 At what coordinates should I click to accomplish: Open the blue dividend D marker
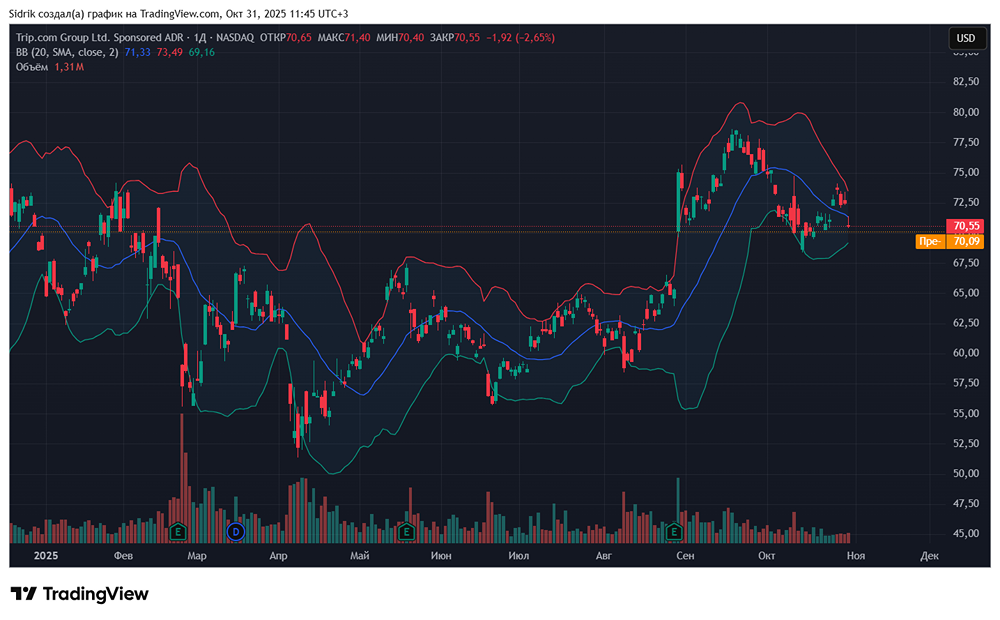click(x=237, y=531)
